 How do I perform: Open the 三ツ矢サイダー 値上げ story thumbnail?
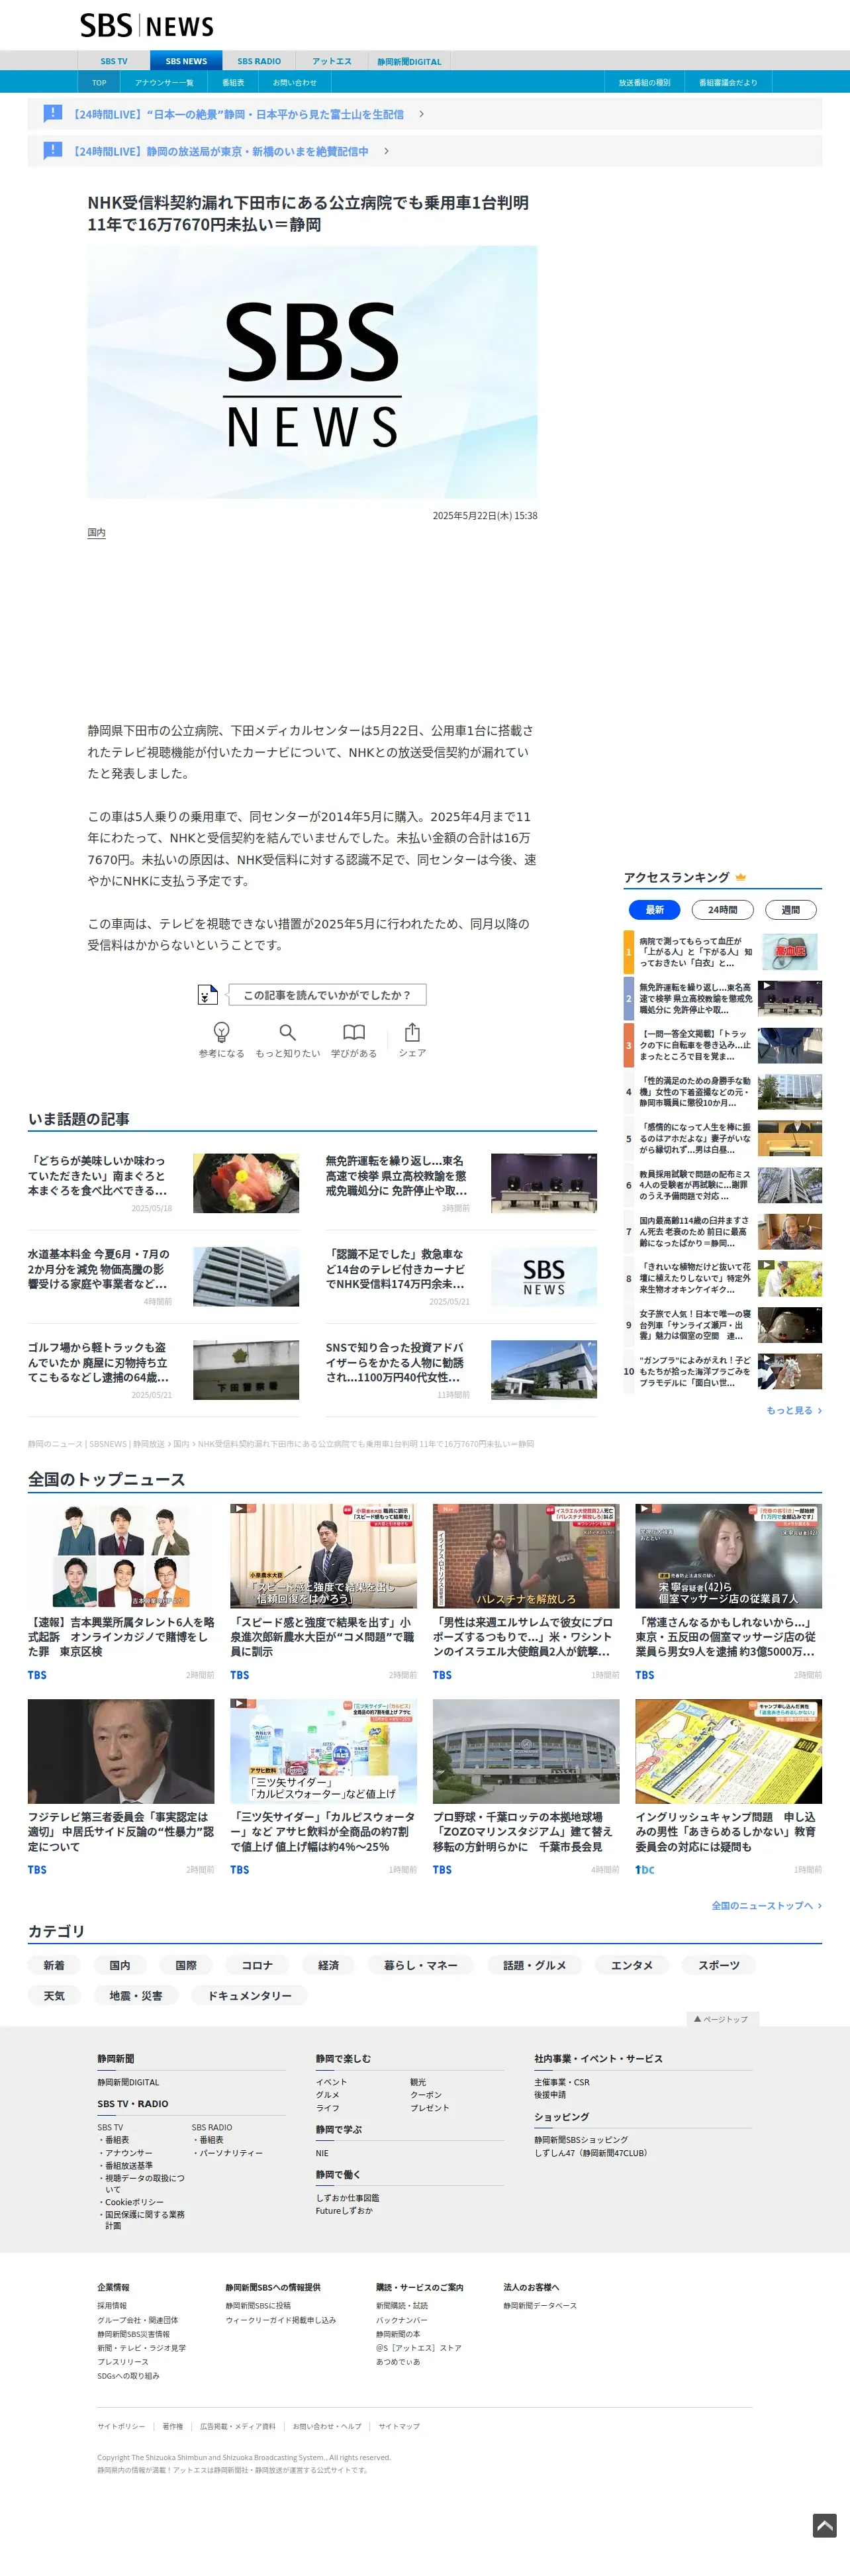tap(323, 1751)
